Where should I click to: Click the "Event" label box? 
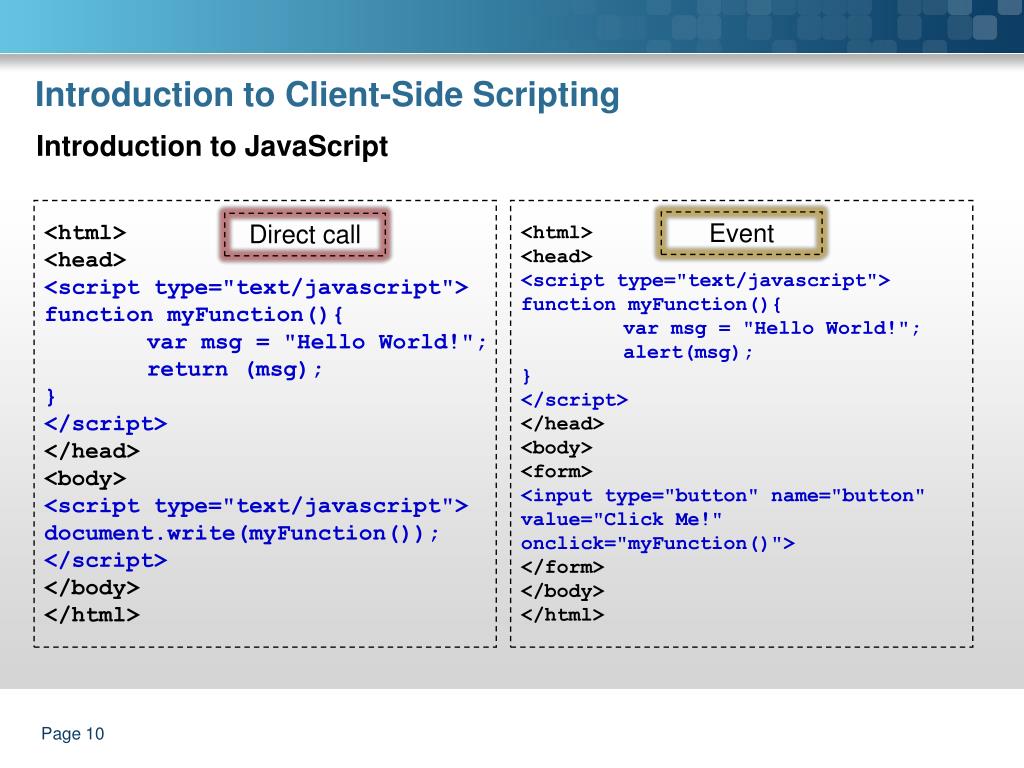coord(741,233)
